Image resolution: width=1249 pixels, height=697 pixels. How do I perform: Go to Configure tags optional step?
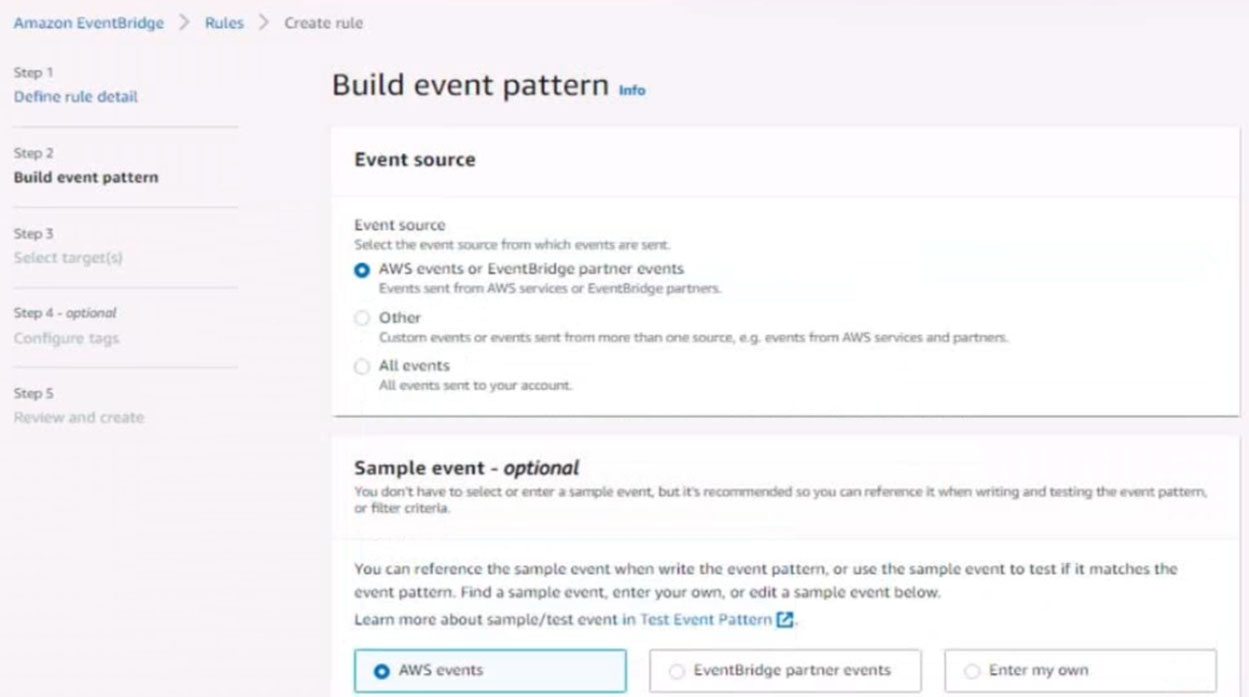pyautogui.click(x=66, y=338)
